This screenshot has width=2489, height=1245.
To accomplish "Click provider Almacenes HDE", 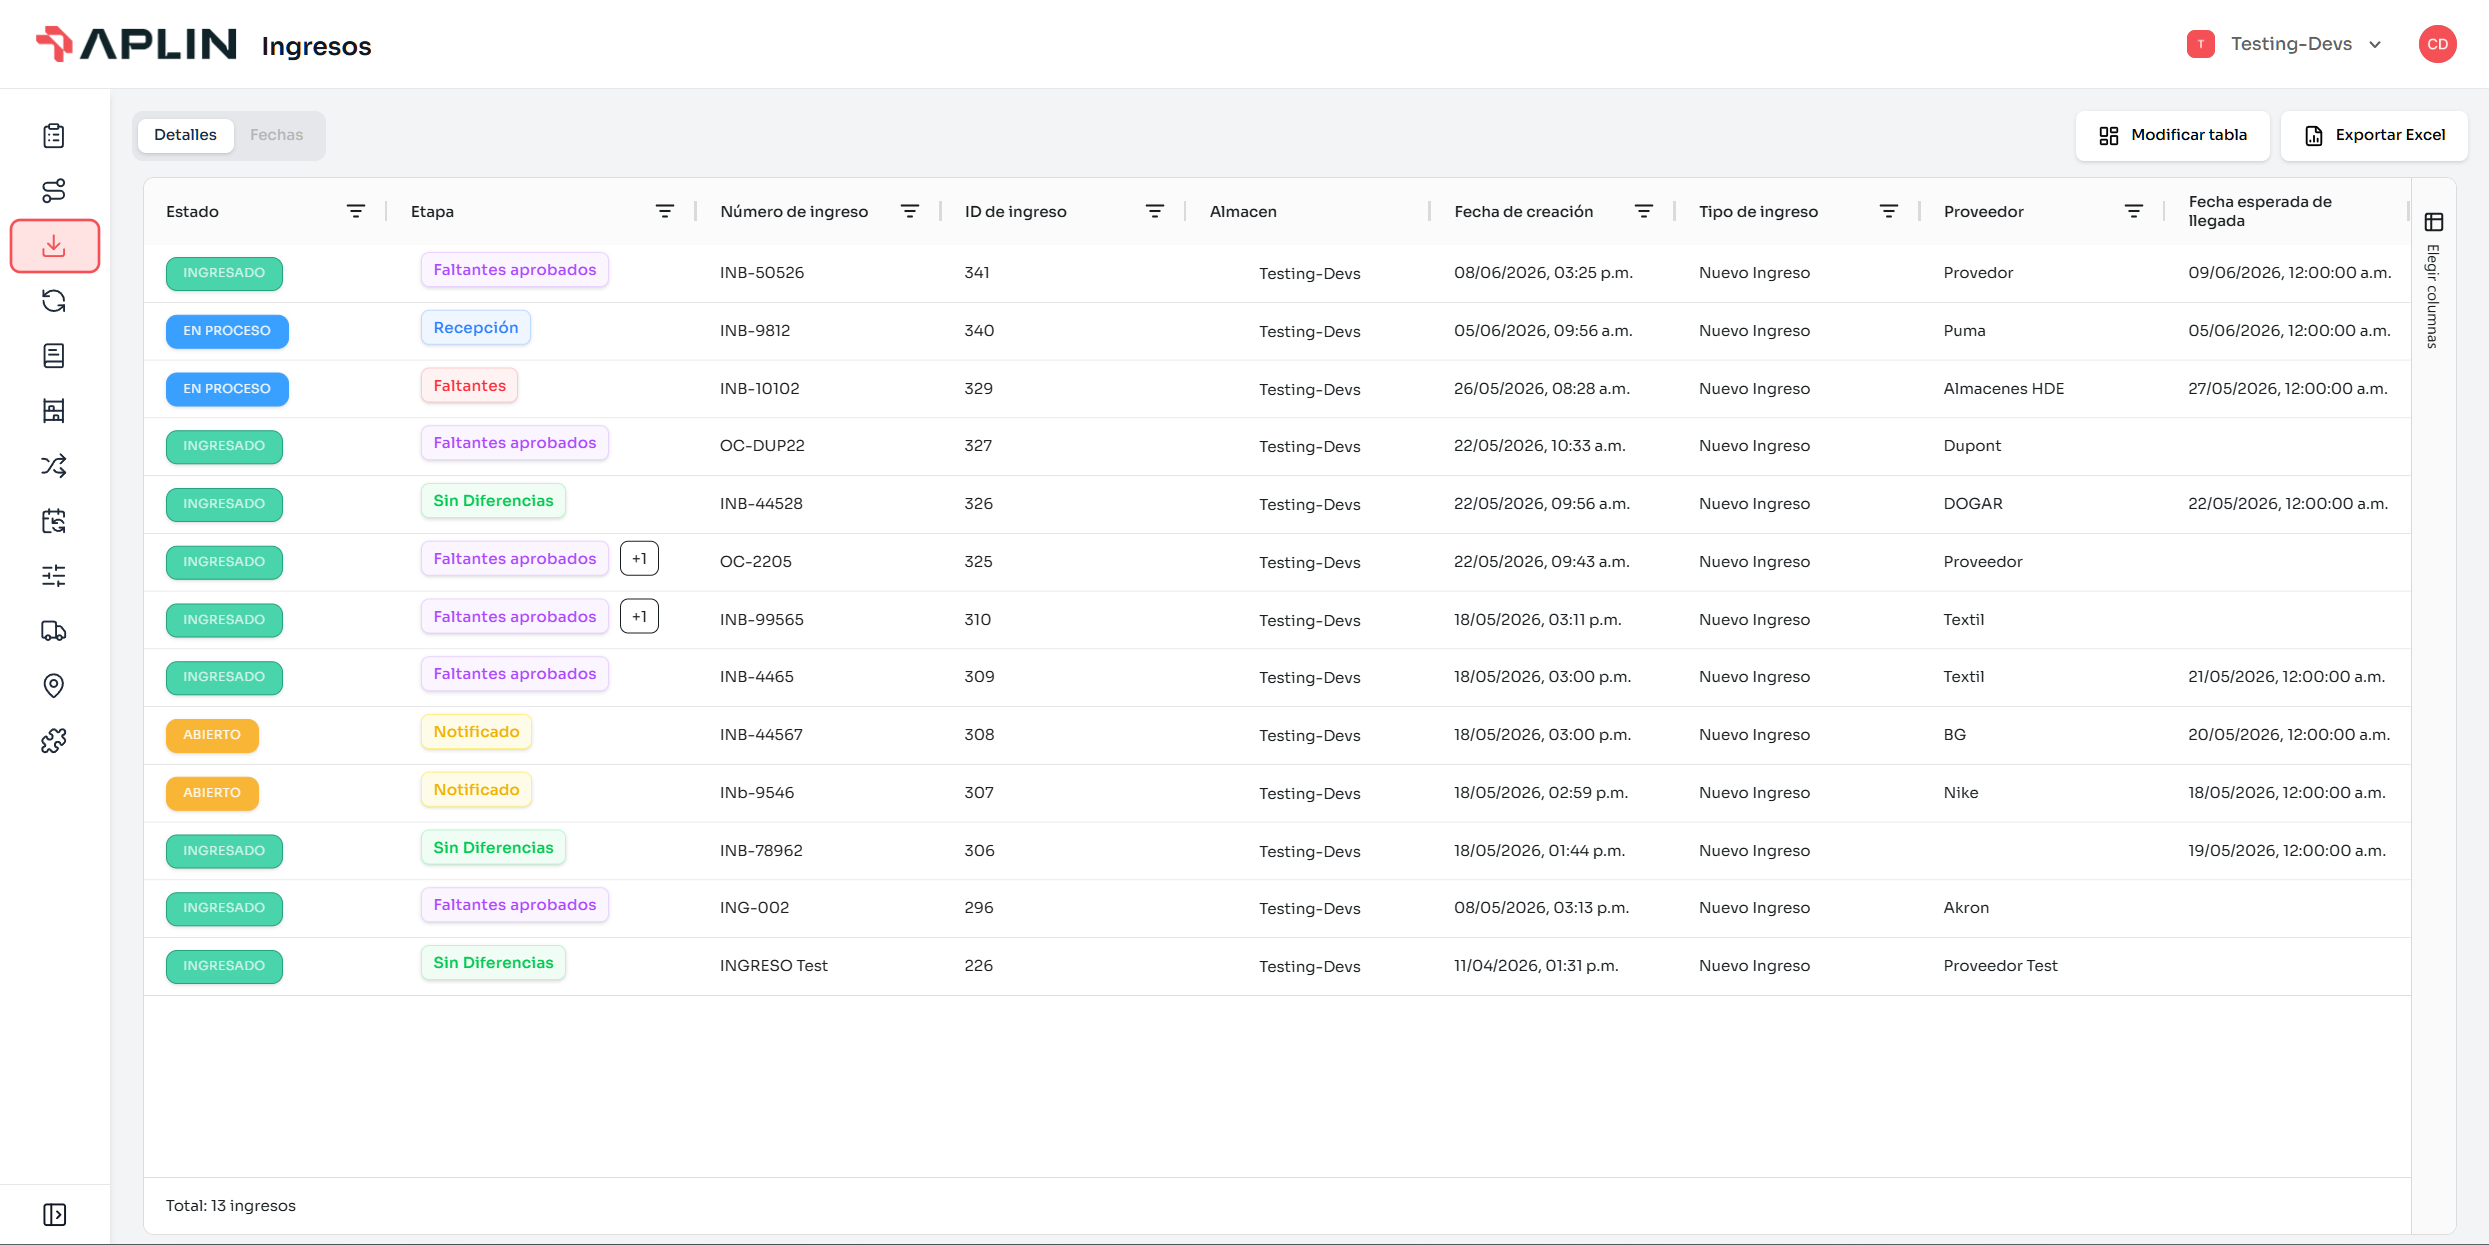I will pyautogui.click(x=2004, y=389).
